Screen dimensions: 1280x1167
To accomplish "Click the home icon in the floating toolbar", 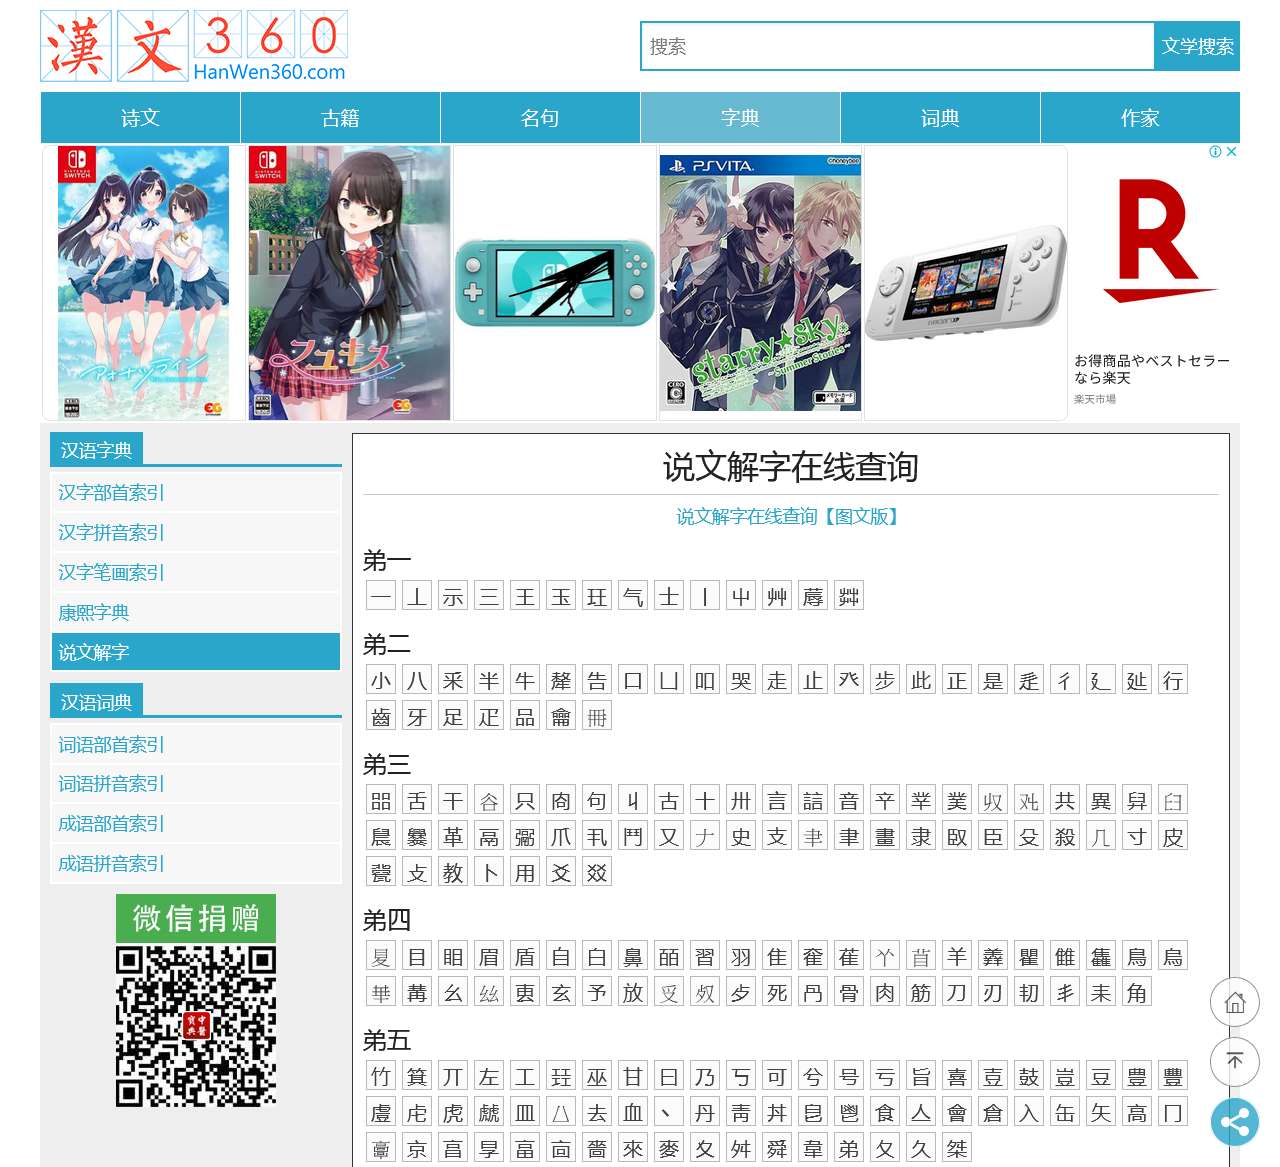I will [x=1236, y=1003].
